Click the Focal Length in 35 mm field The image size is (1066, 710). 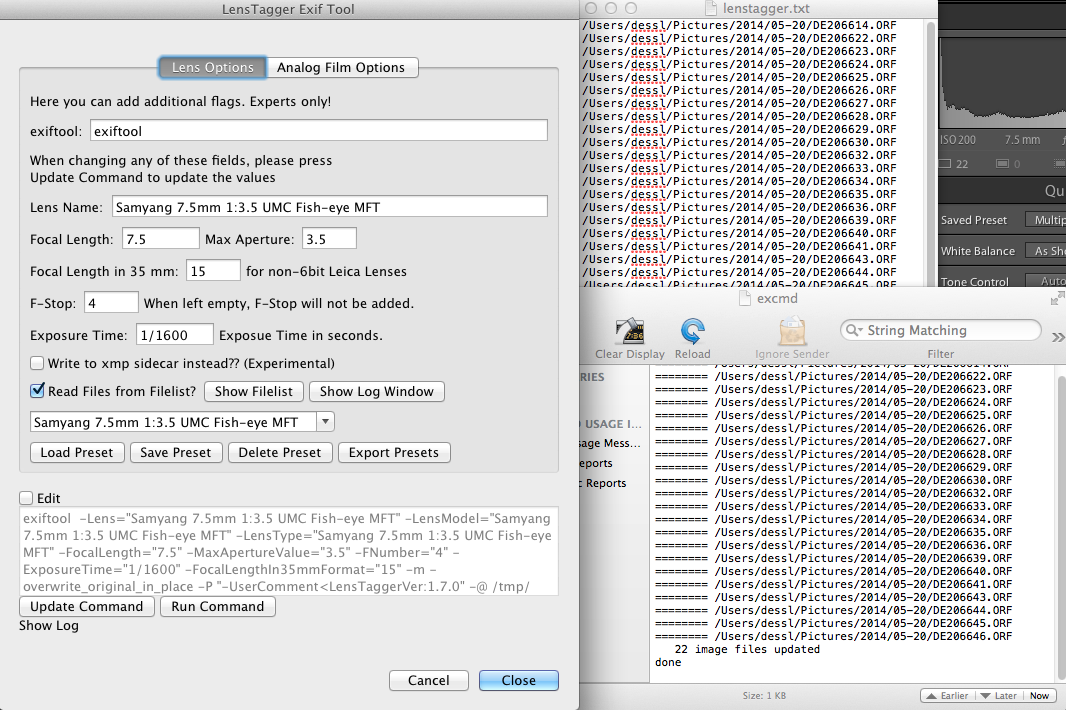213,271
